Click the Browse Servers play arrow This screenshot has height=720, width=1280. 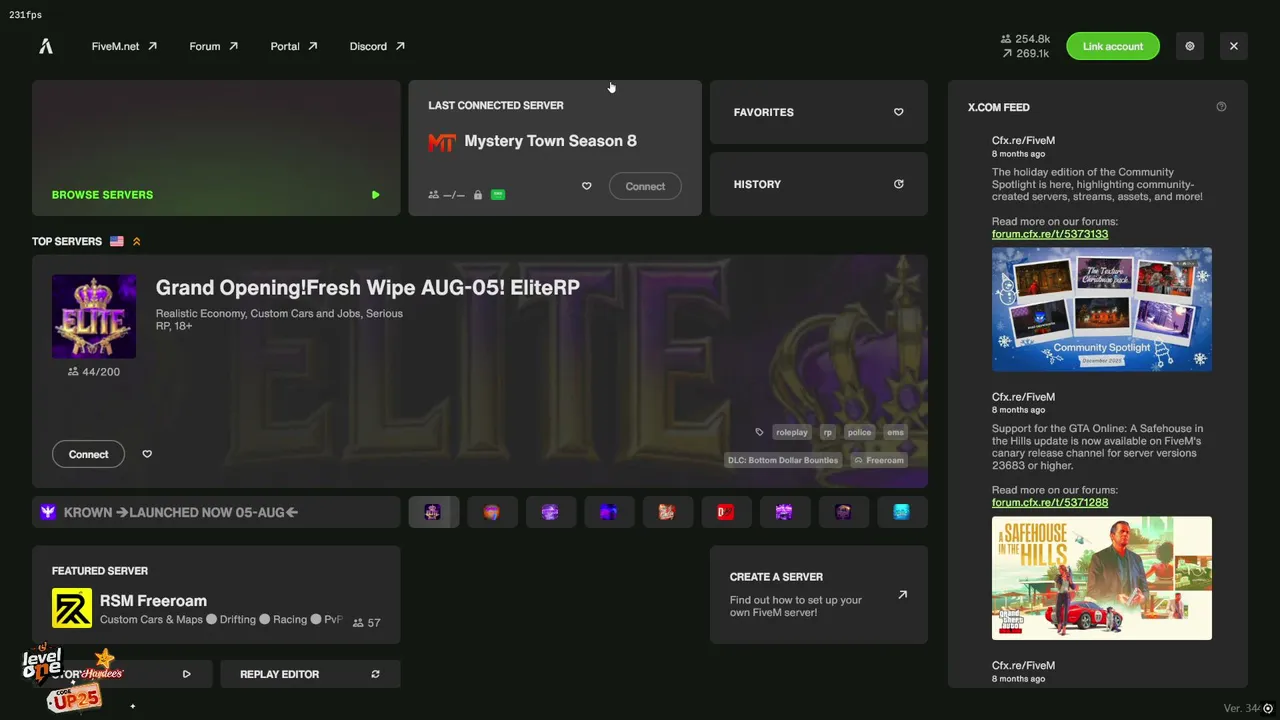(375, 195)
